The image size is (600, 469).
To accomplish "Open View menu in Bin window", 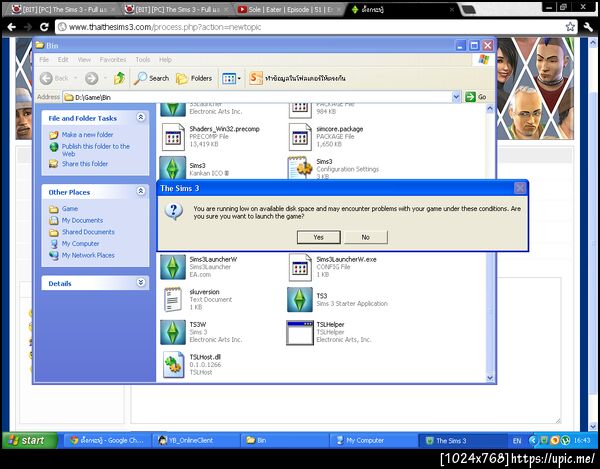I will pyautogui.click(x=84, y=60).
